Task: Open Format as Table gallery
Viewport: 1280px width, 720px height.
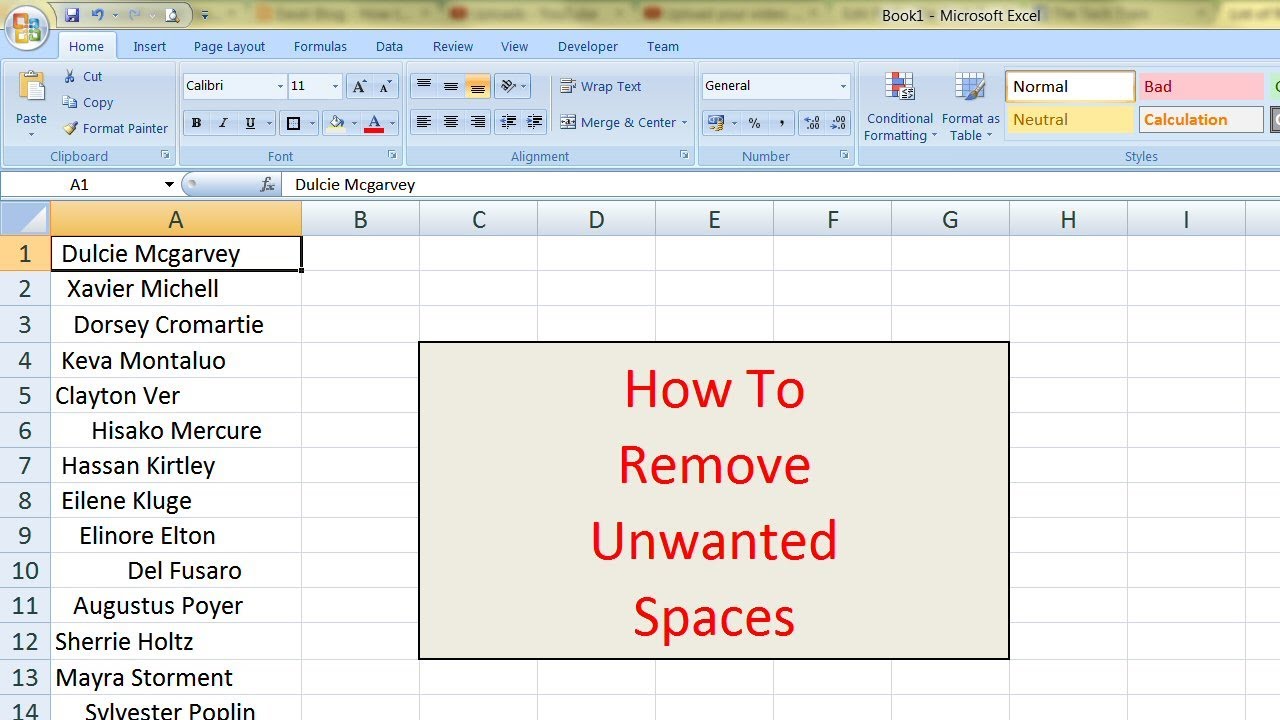Action: (970, 106)
